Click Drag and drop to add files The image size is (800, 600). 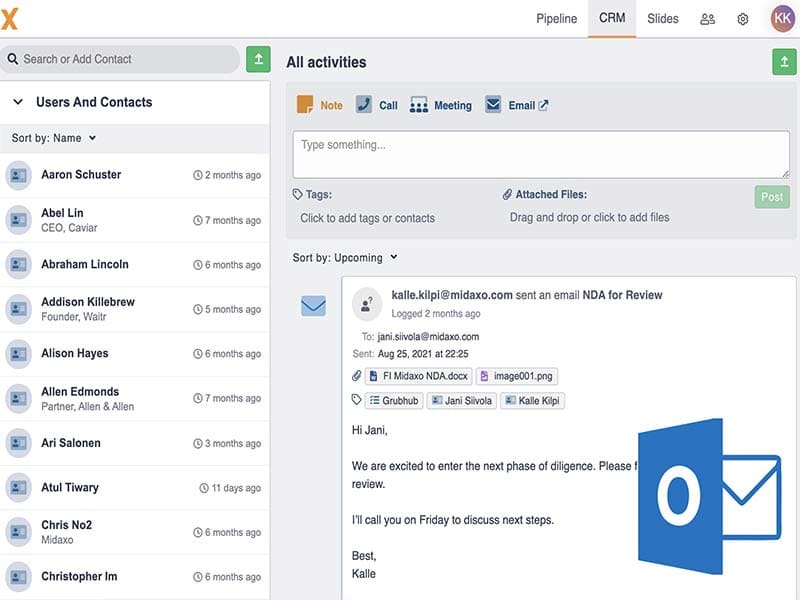[589, 218]
